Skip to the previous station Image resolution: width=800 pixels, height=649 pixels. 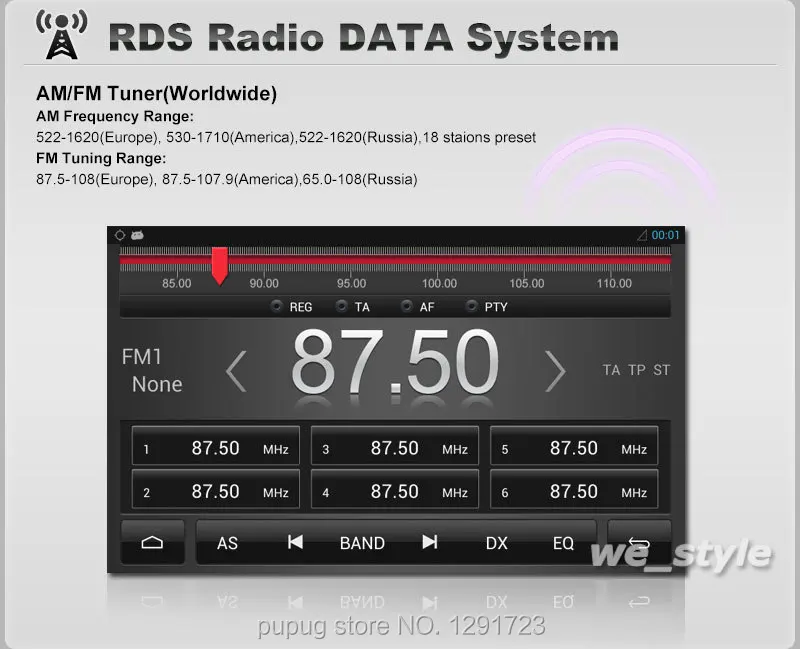[295, 542]
